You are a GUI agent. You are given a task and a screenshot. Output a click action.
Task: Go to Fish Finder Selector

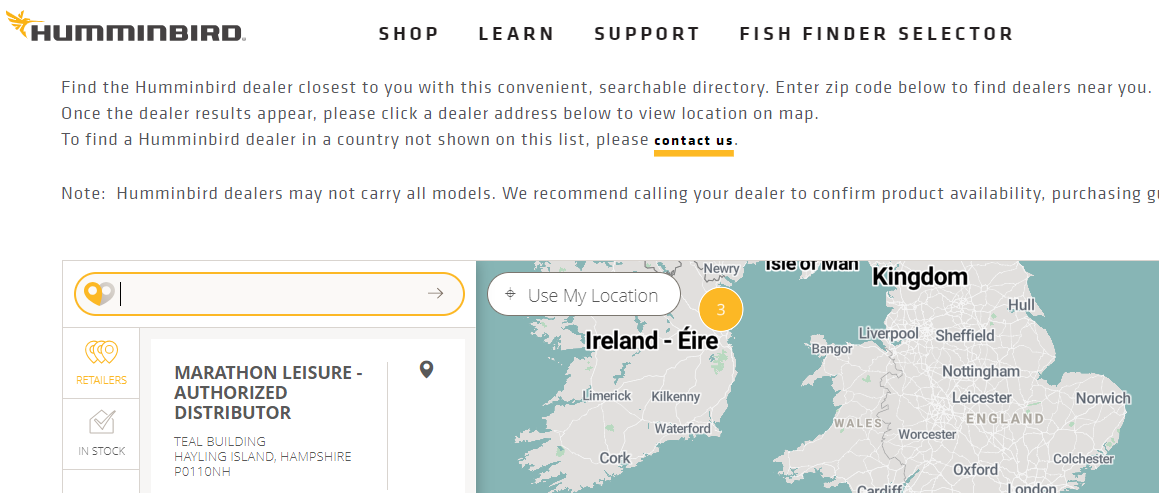click(876, 34)
